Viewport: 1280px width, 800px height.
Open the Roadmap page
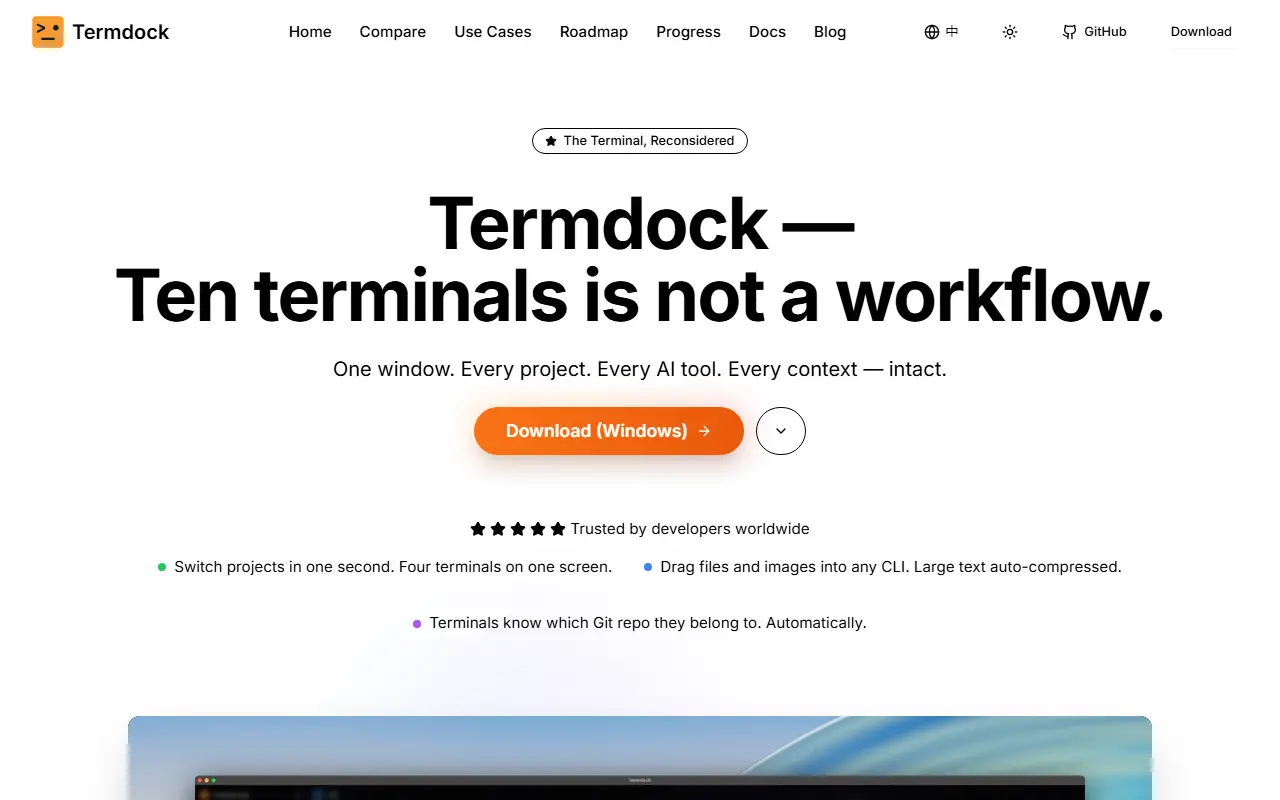(594, 32)
